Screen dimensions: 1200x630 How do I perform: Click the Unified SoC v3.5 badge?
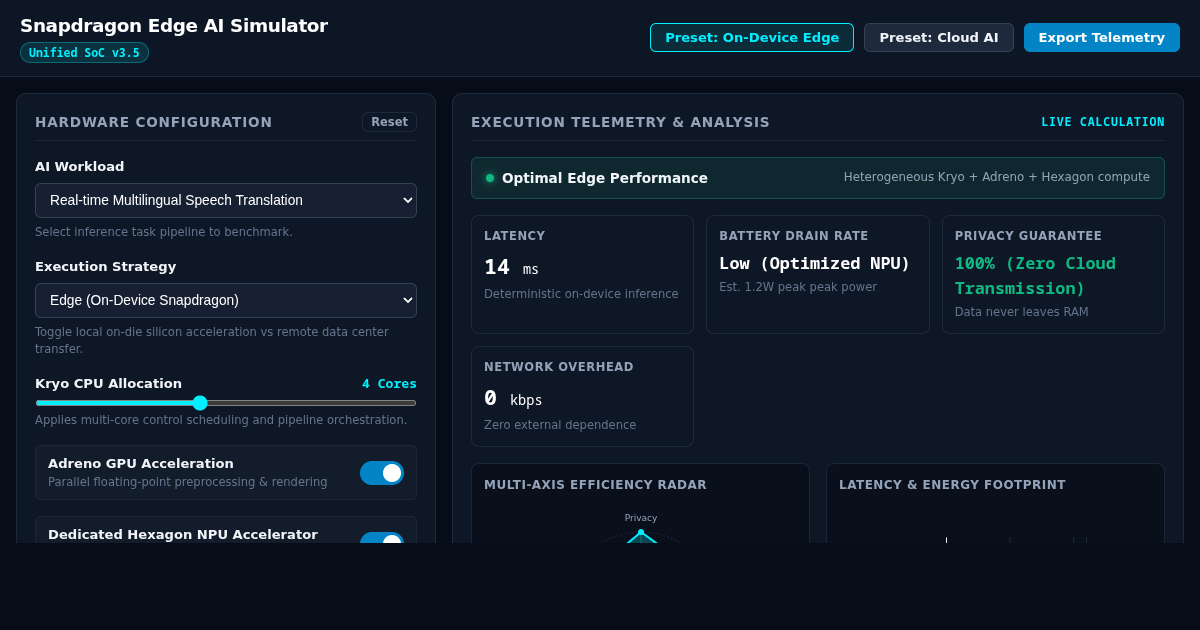pyautogui.click(x=84, y=53)
